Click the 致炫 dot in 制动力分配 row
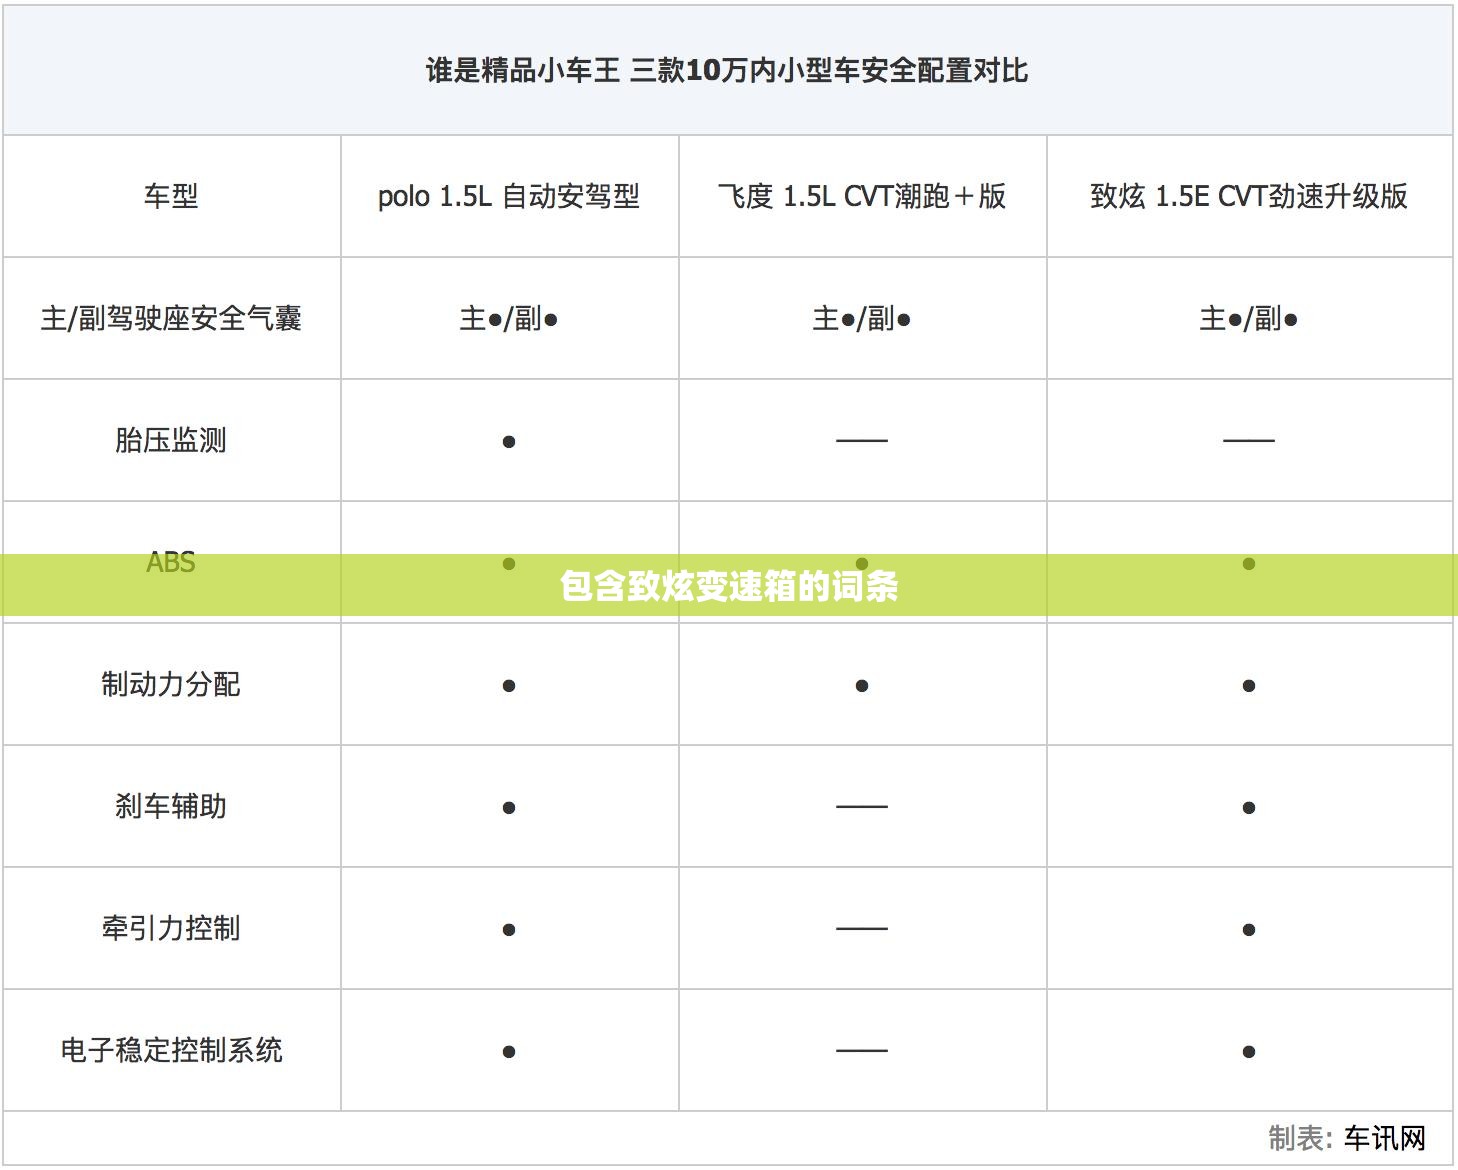Image resolution: width=1458 pixels, height=1170 pixels. (1249, 685)
